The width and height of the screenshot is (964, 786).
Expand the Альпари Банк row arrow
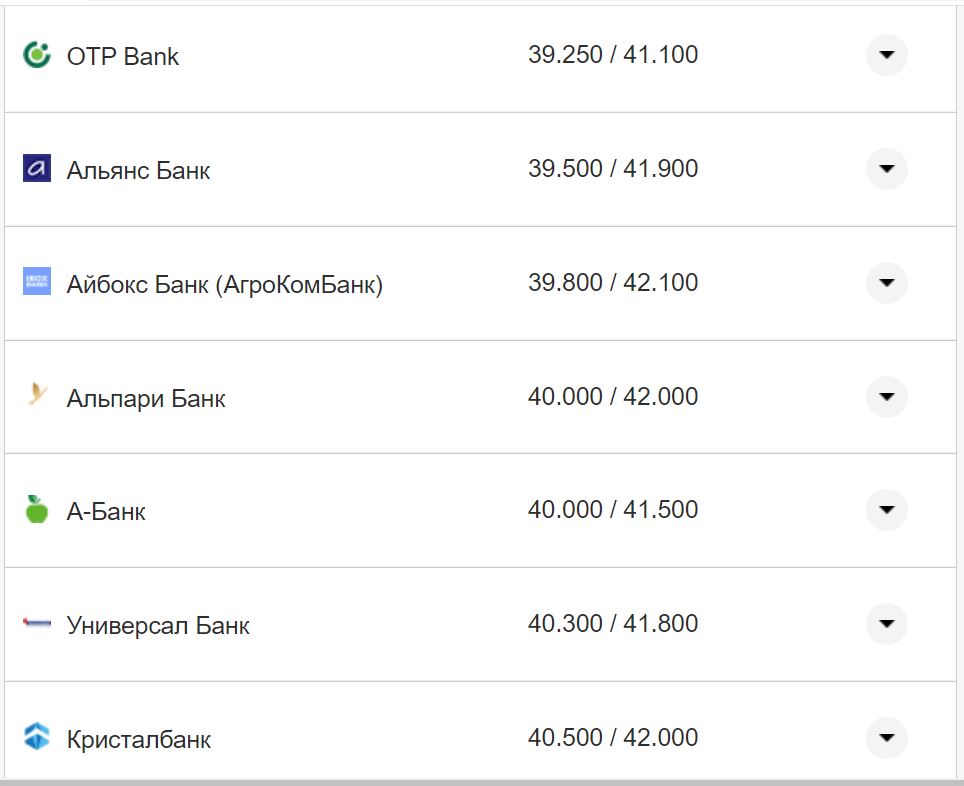(x=886, y=397)
